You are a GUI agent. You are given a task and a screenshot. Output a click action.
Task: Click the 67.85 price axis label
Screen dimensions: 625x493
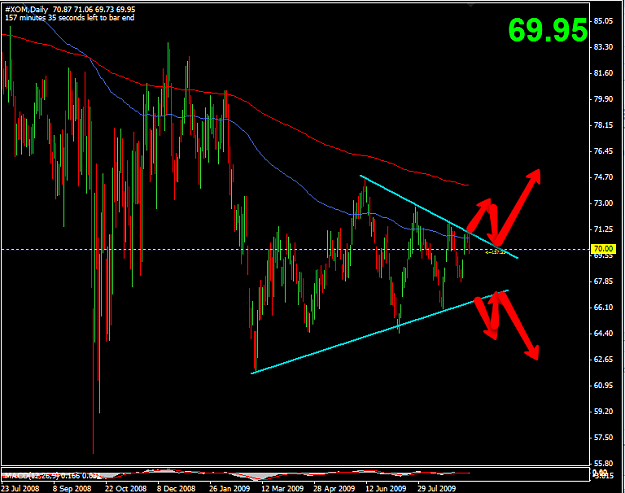click(603, 281)
